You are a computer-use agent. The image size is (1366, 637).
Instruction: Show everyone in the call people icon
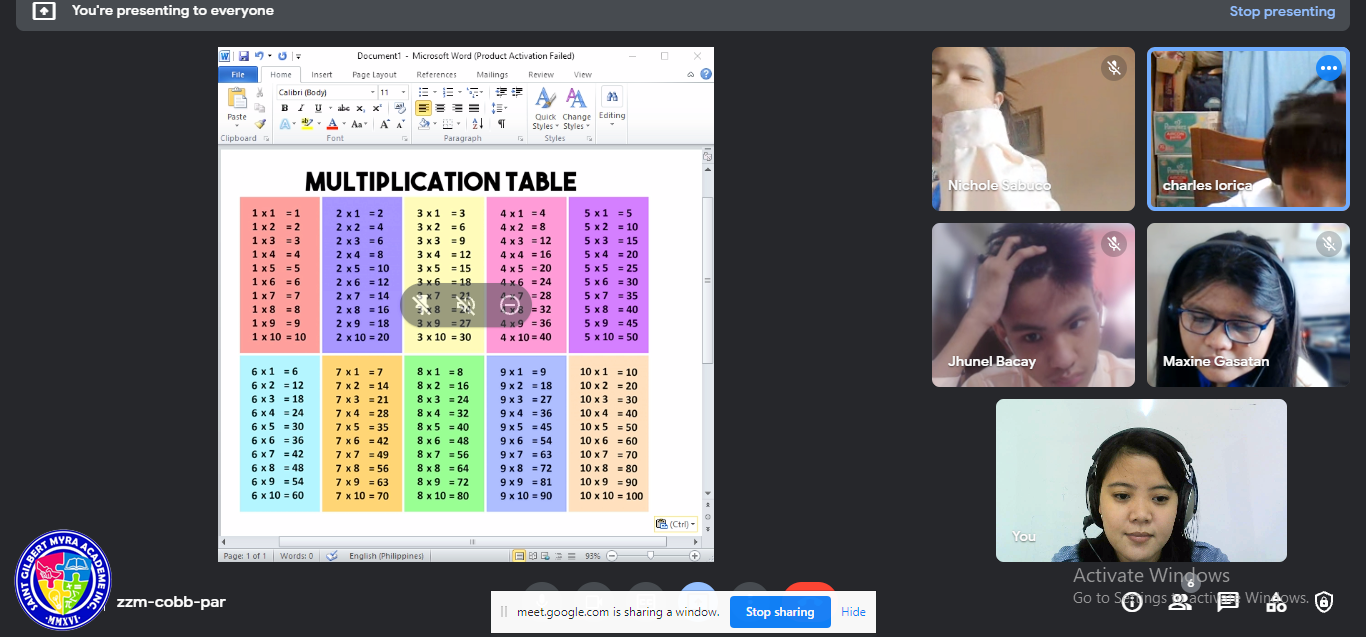[1180, 602]
